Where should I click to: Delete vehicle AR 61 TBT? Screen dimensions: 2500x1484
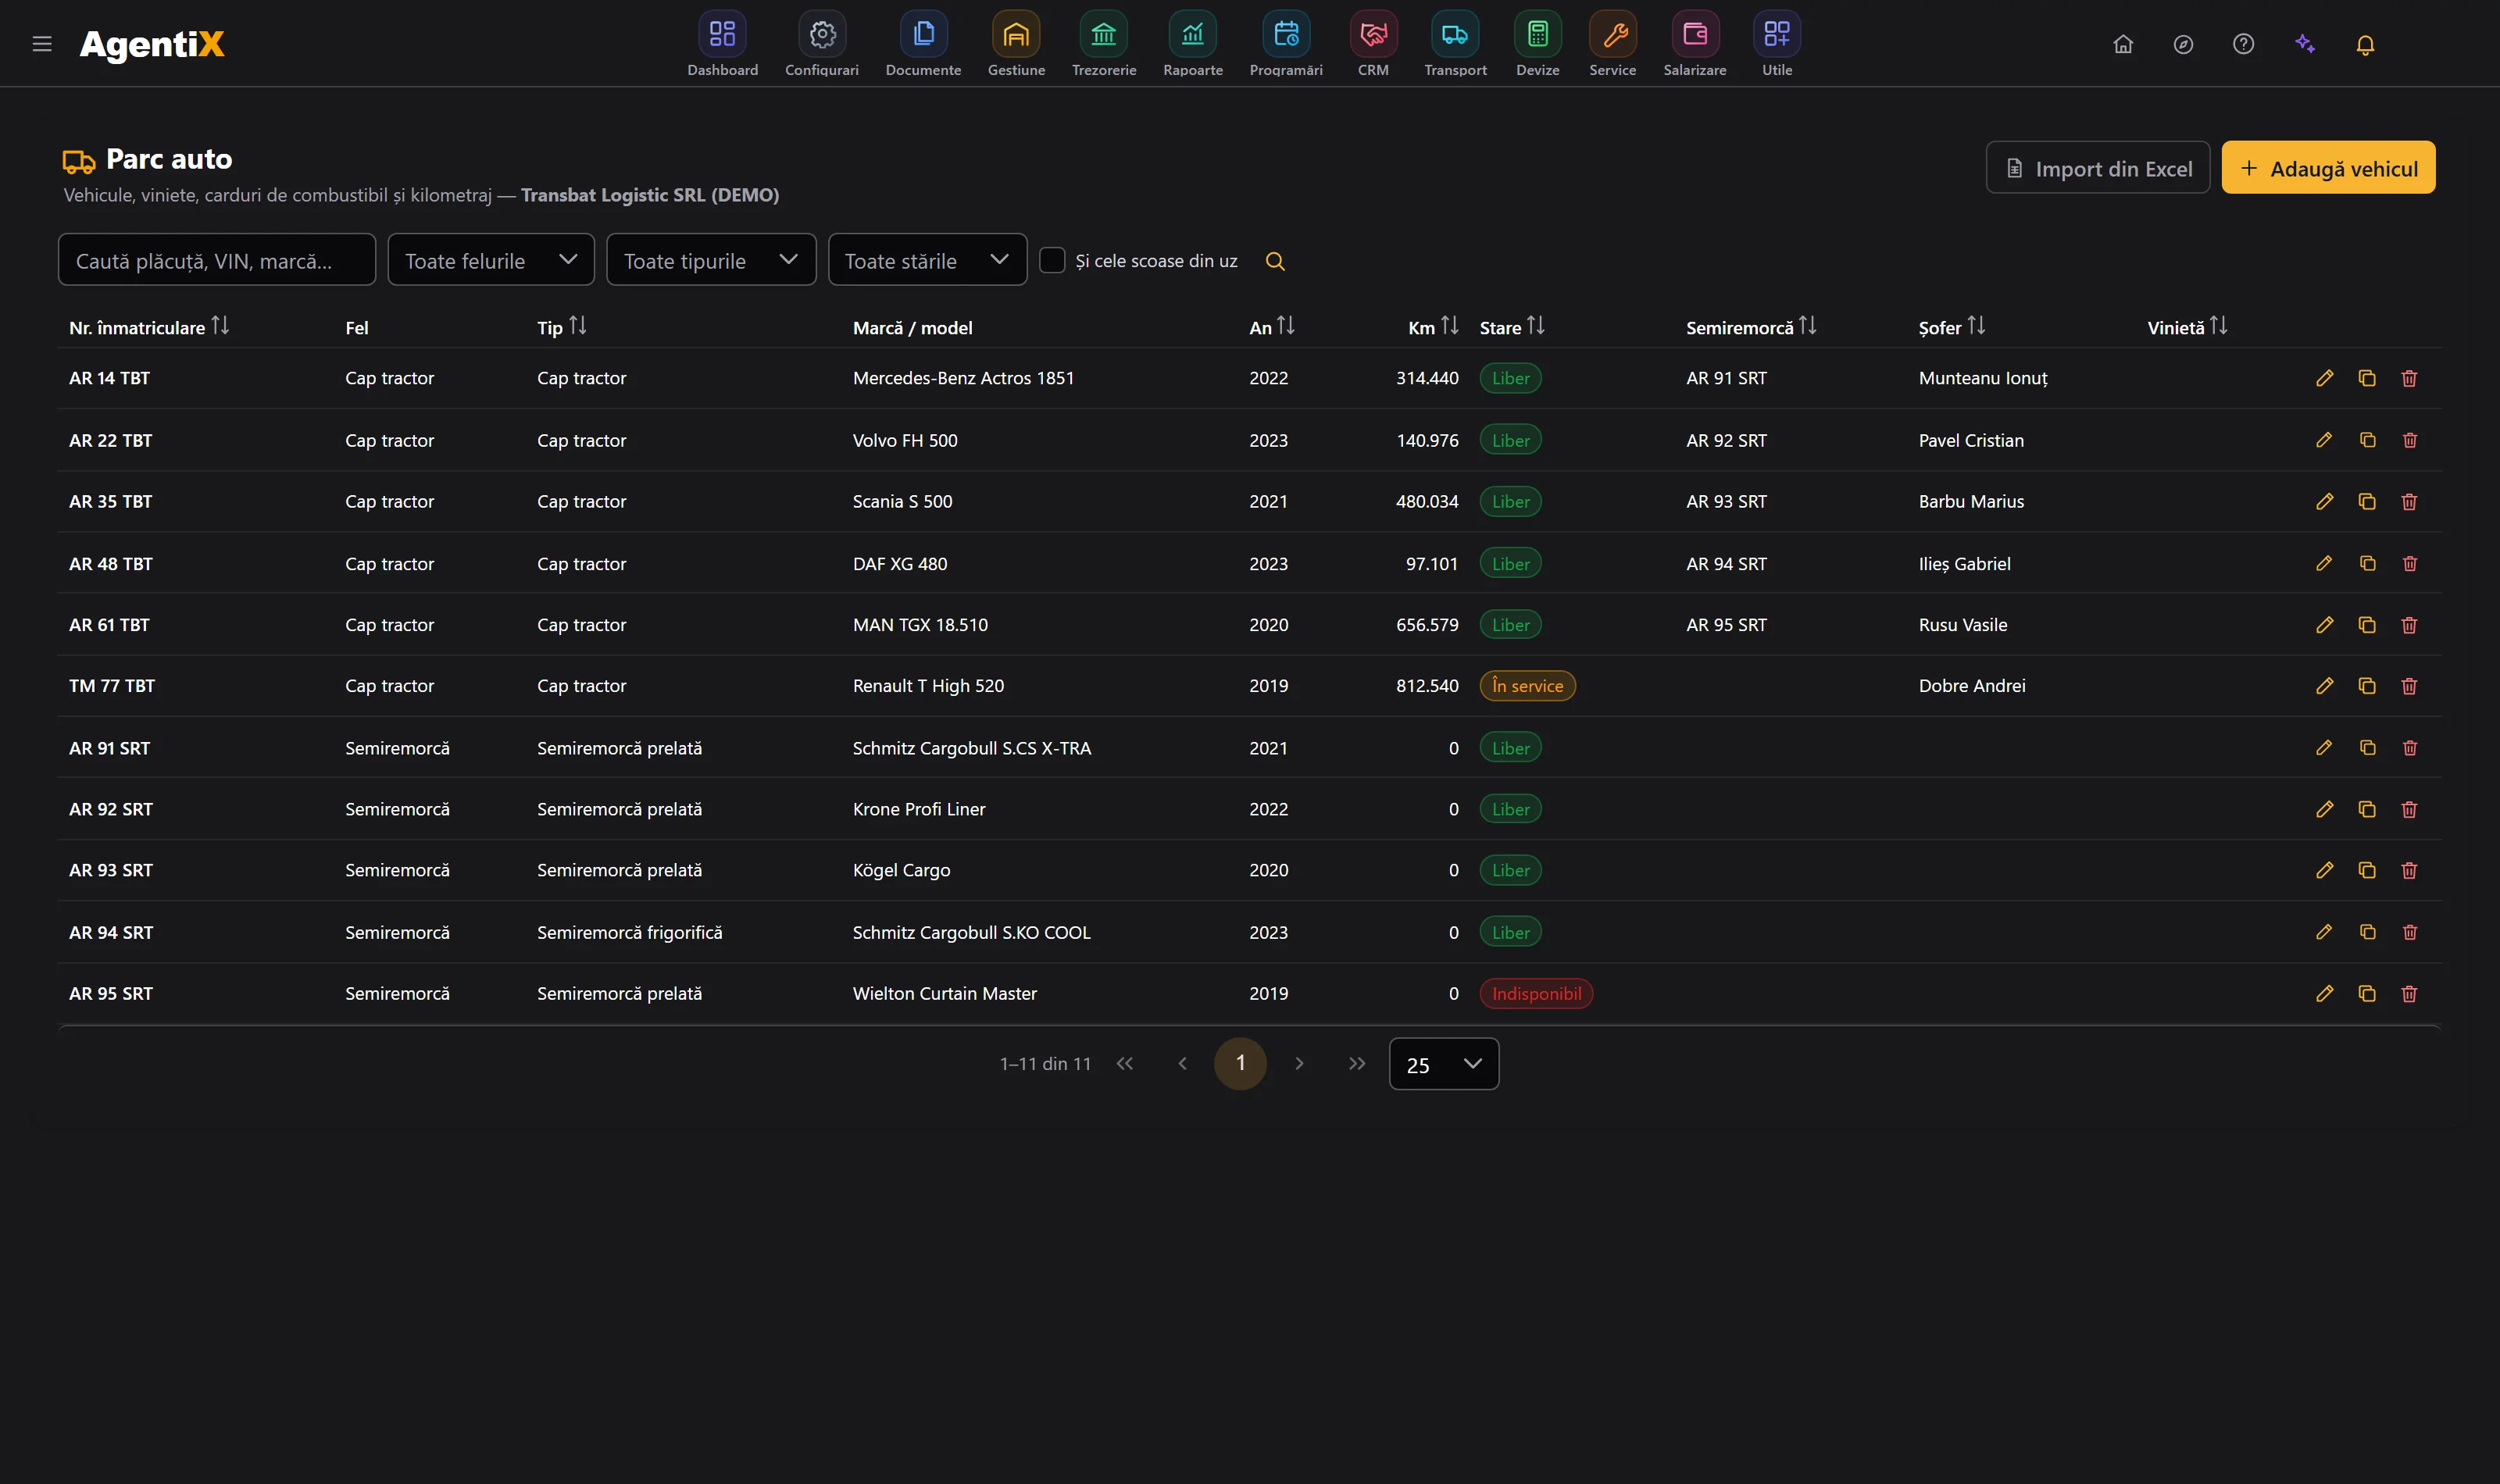(x=2409, y=625)
